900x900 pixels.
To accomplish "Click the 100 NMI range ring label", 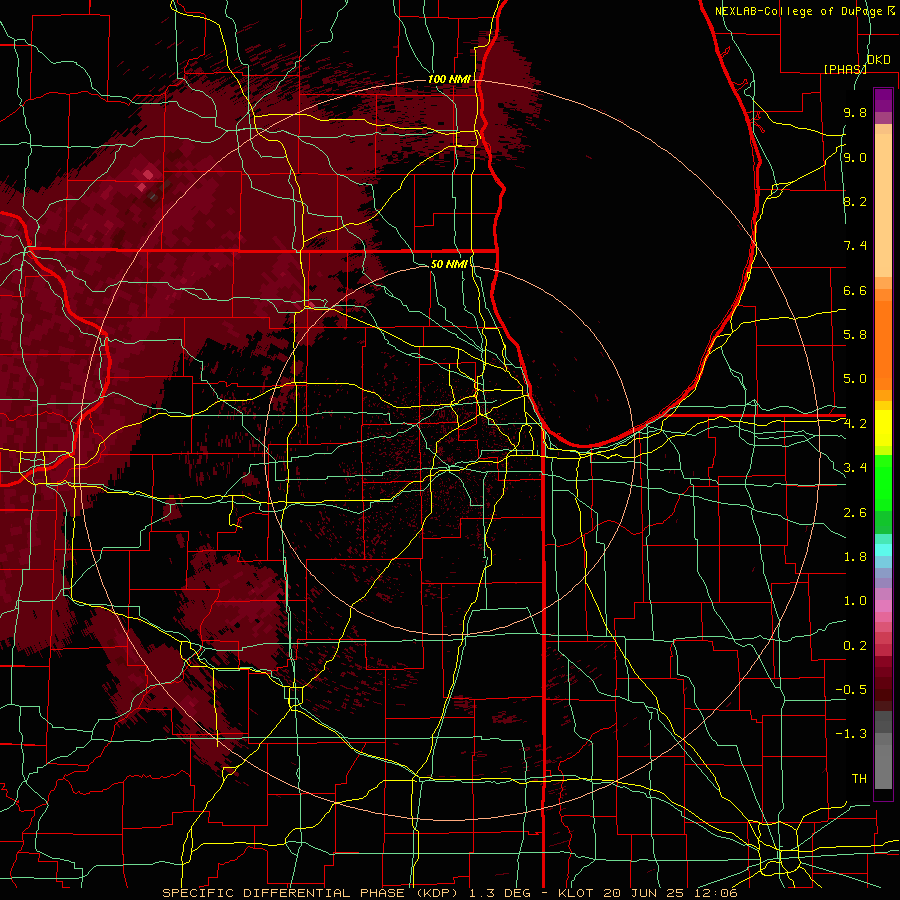I will pos(449,79).
